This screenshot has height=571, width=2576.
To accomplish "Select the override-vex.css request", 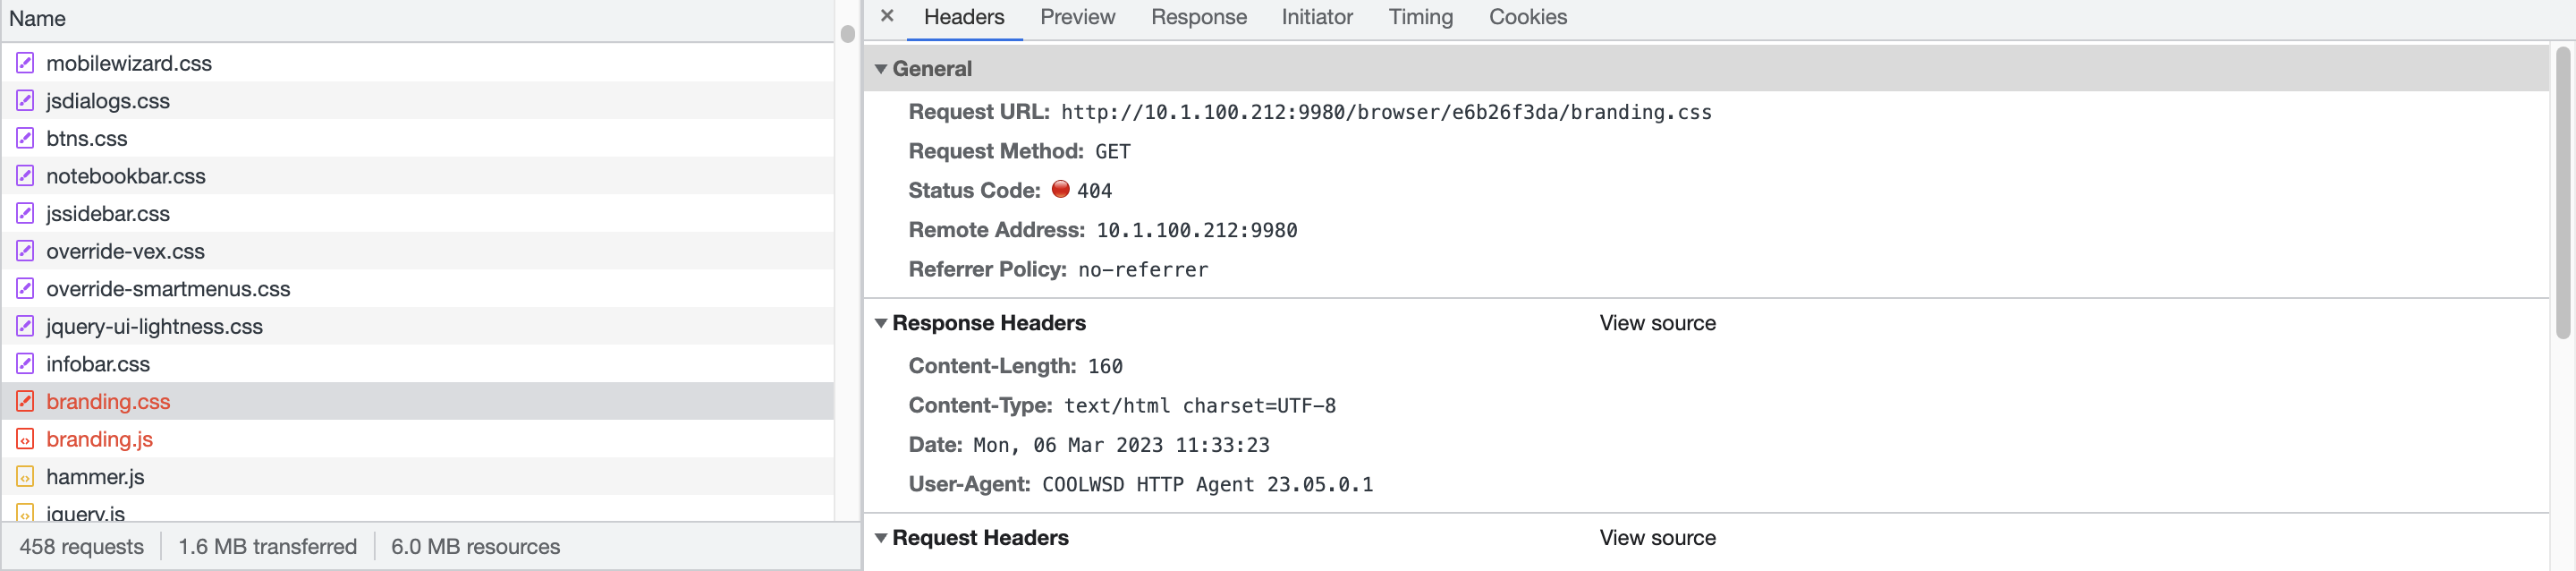I will pos(126,251).
